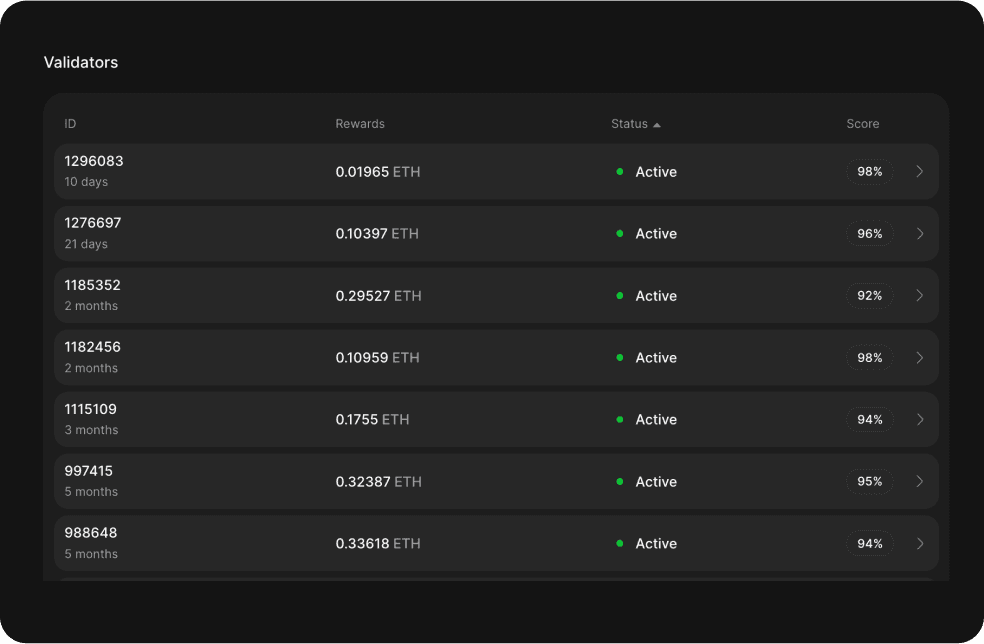984x644 pixels.
Task: Click Active status text for validator 1296083
Action: pos(656,172)
